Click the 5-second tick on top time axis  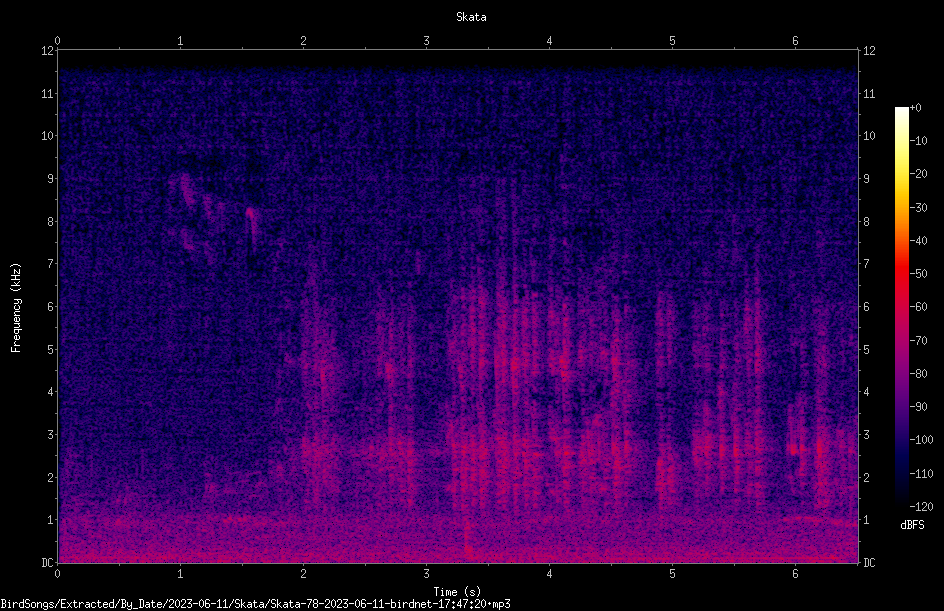tap(672, 41)
